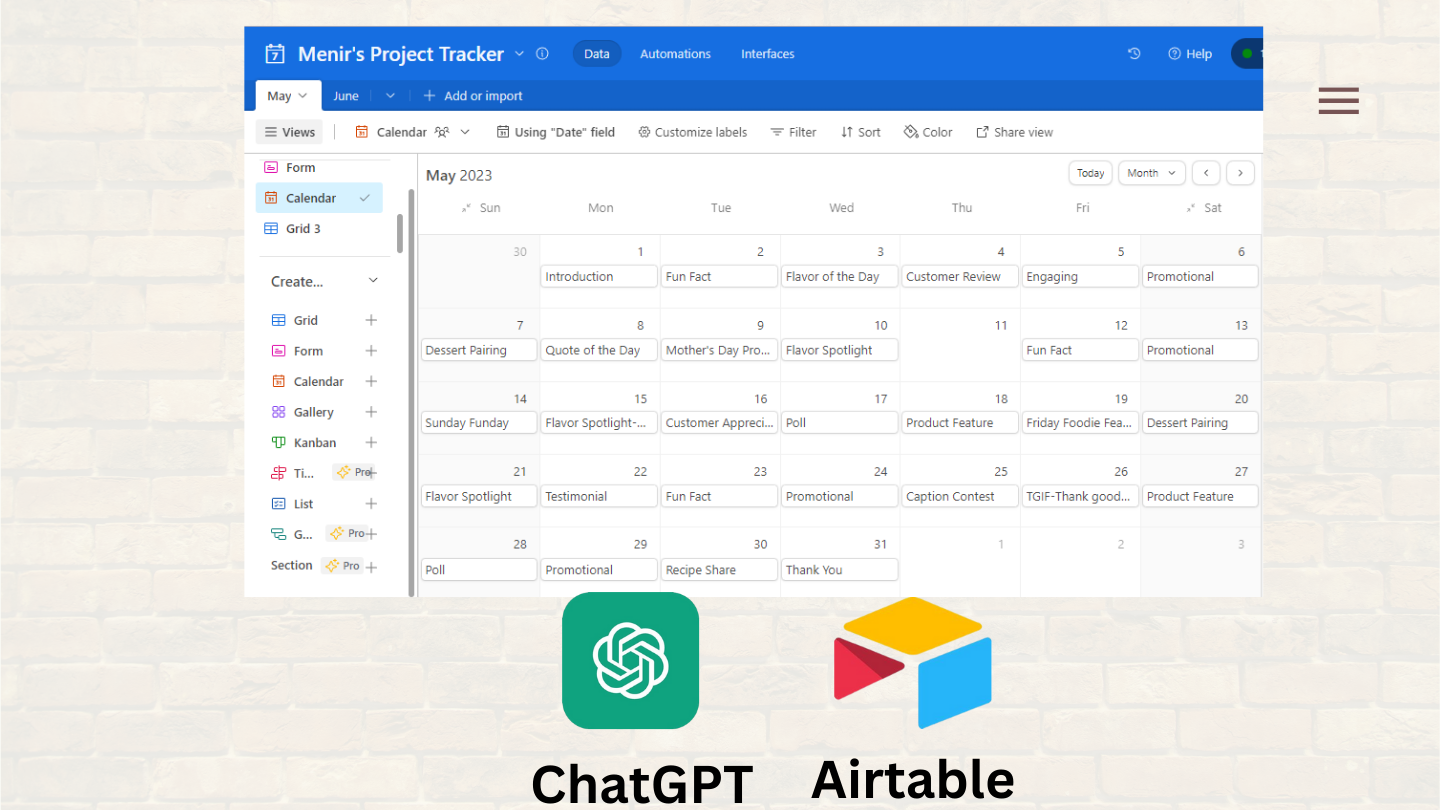Open the Color options
The image size is (1440, 810).
point(928,132)
